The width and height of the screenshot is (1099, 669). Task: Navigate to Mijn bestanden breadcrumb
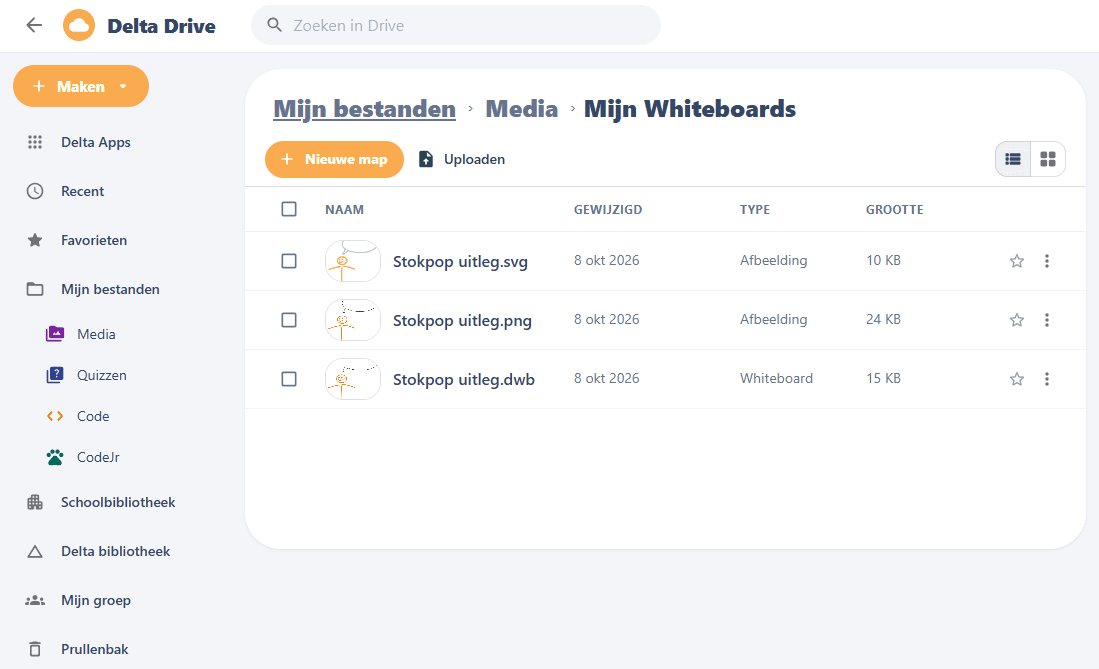364,109
